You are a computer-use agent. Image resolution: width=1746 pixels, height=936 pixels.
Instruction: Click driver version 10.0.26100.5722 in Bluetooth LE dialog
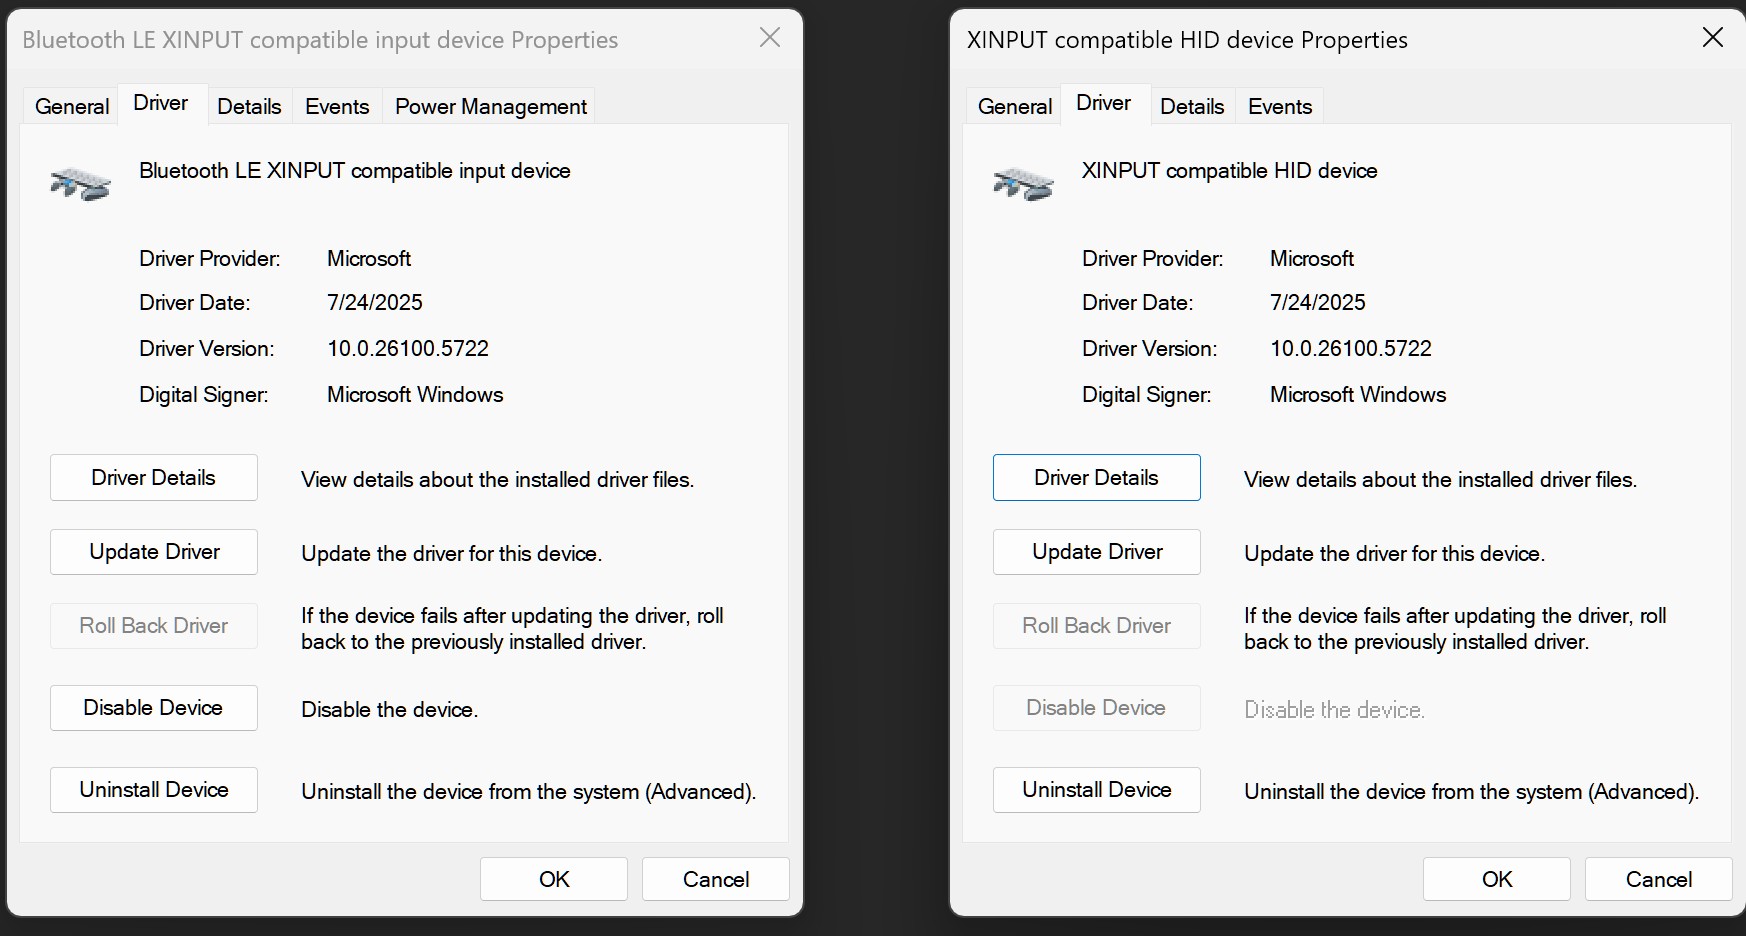pos(408,349)
